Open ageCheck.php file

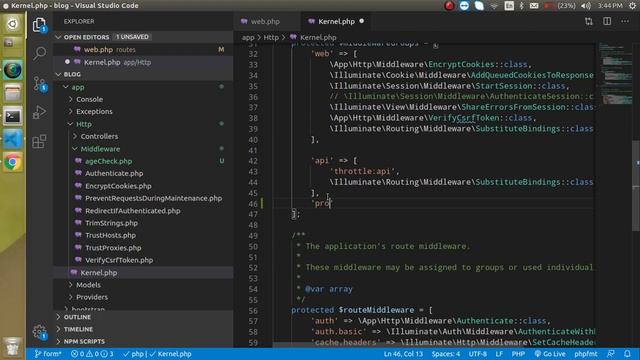point(143,161)
